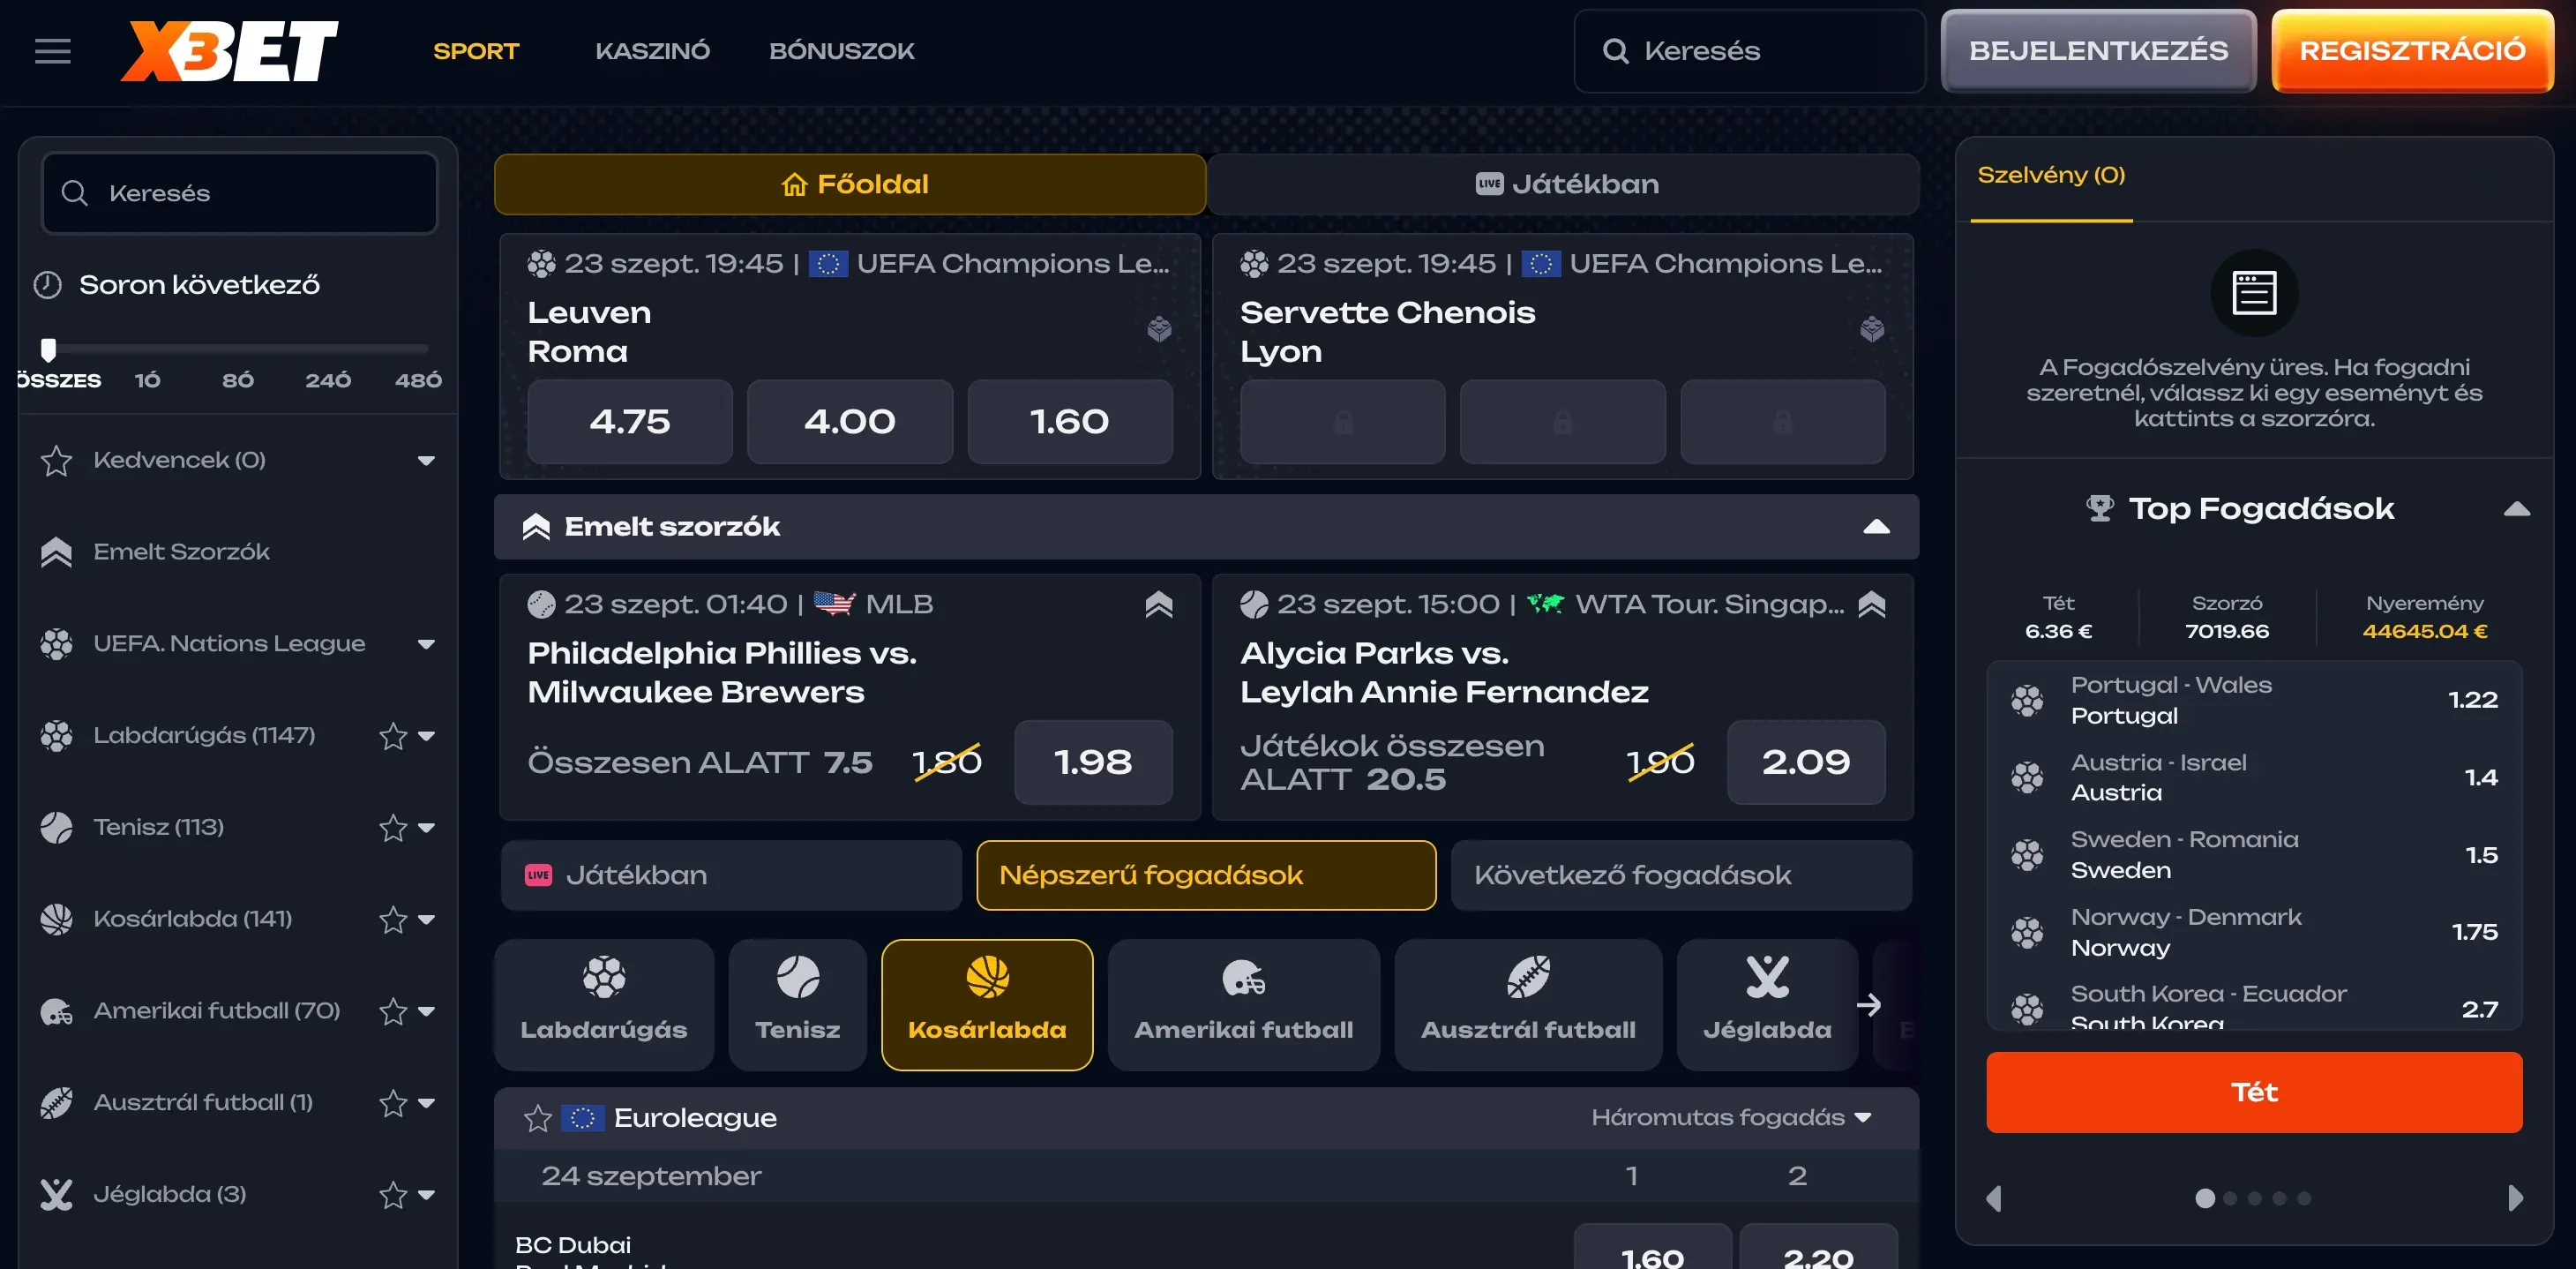Go to next Top Fogadások slide

coord(2516,1198)
